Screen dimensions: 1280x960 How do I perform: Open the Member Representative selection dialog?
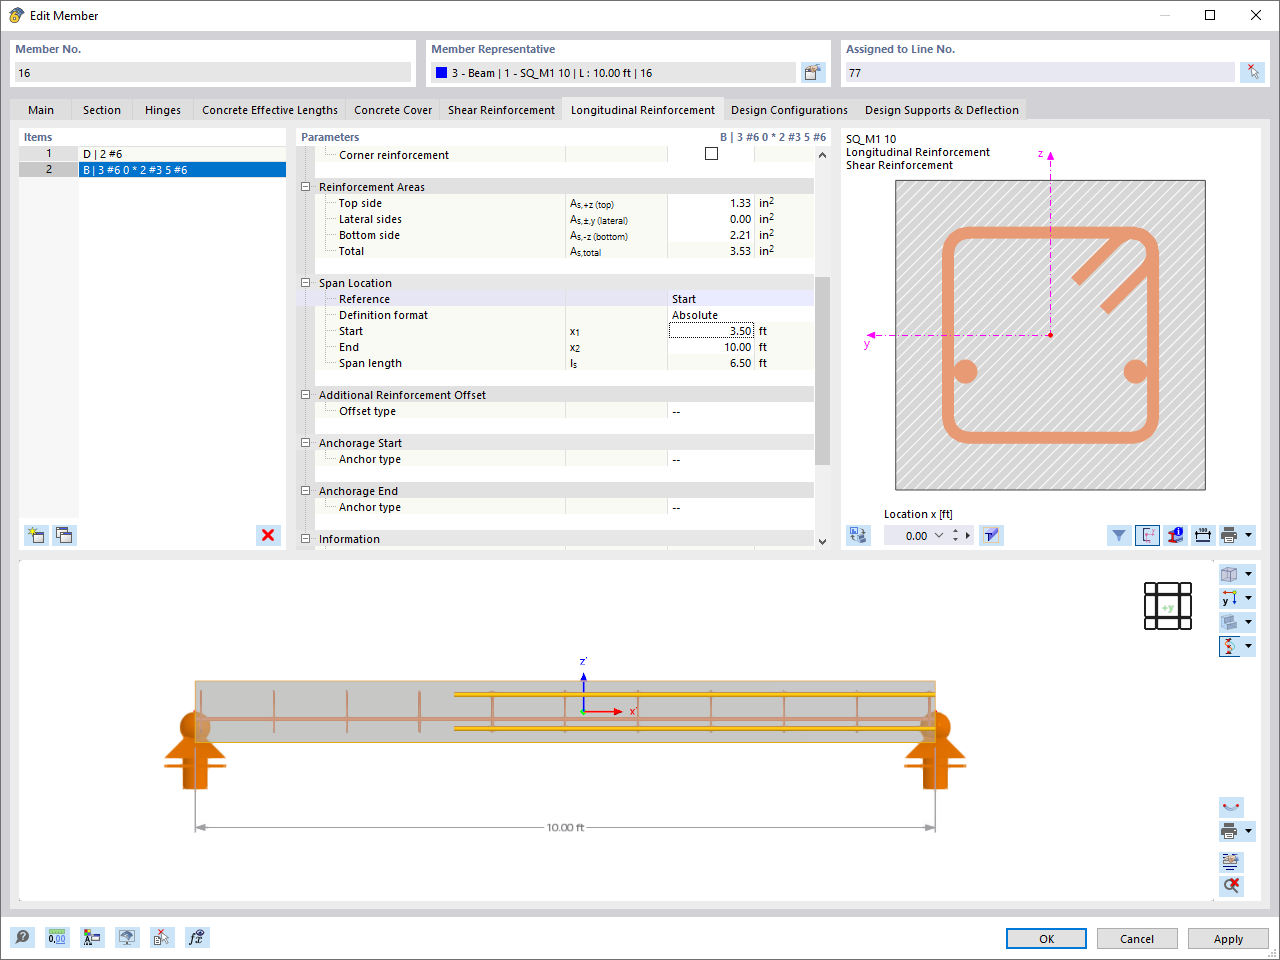(x=813, y=72)
